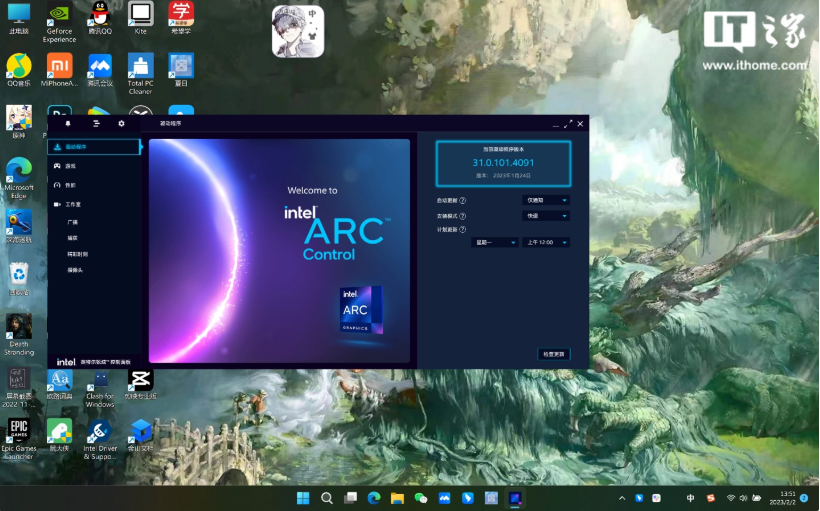Toggle the sidebar menu list icon
This screenshot has width=820, height=511.
click(96, 123)
